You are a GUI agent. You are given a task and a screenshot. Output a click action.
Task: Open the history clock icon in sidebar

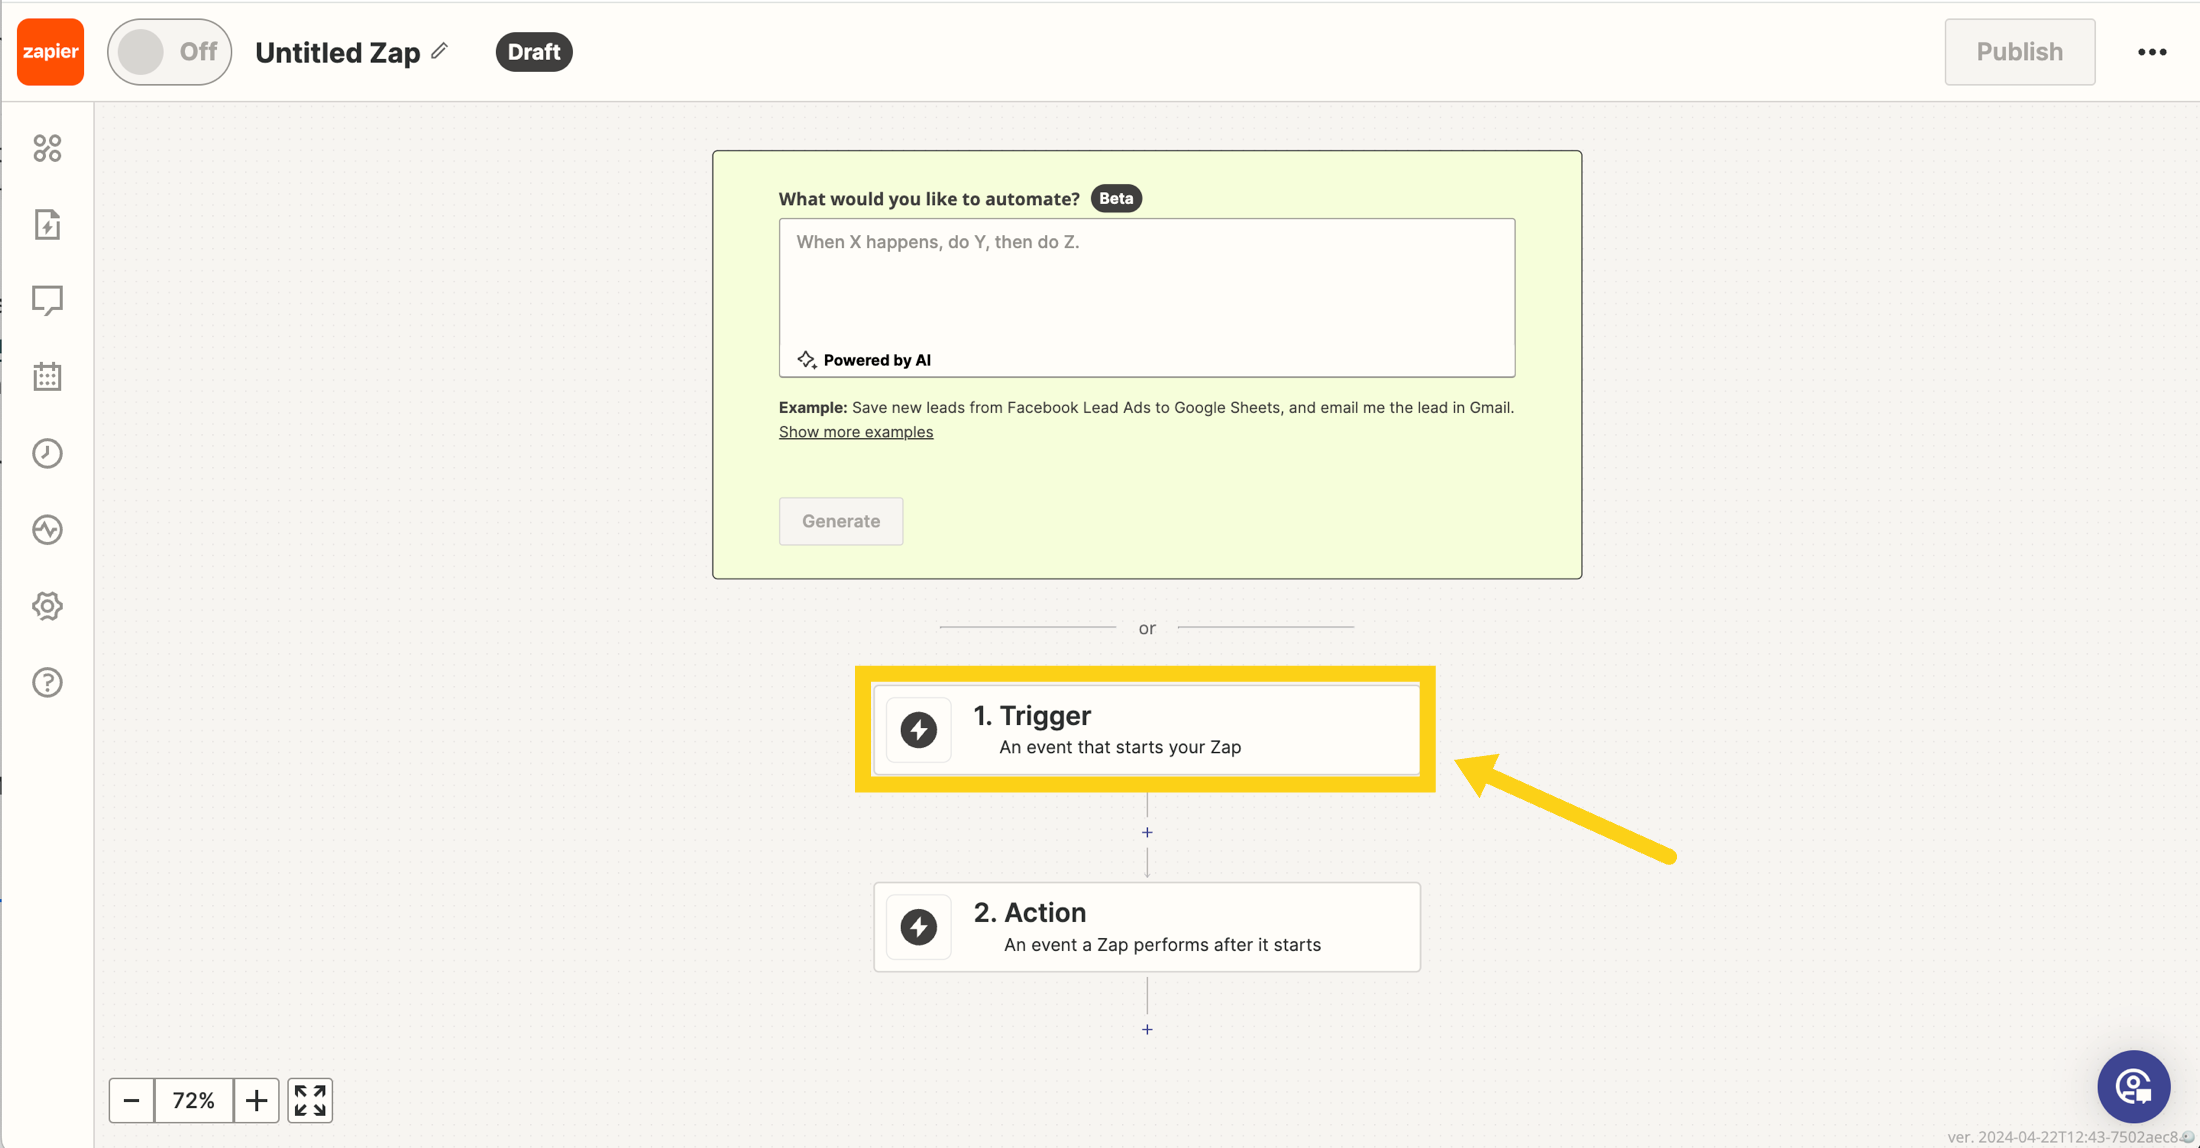coord(47,453)
